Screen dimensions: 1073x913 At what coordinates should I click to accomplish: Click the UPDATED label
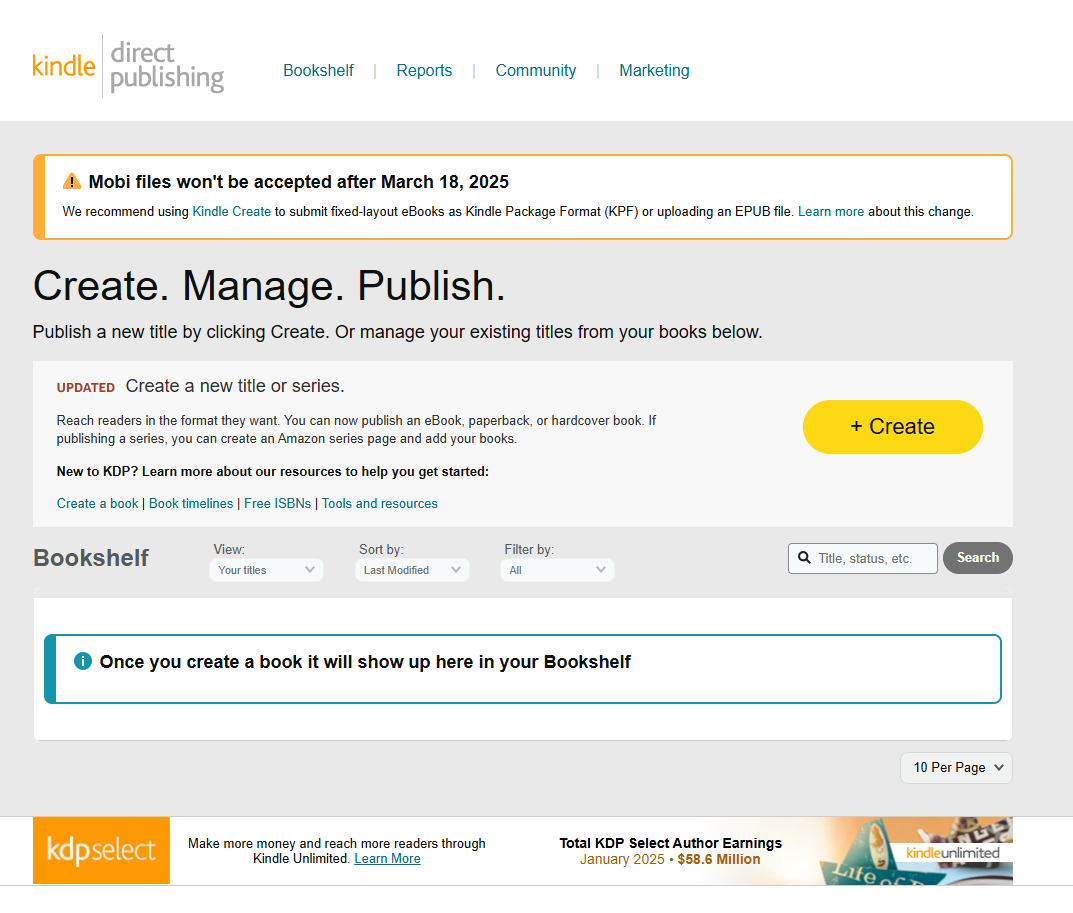pyautogui.click(x=86, y=387)
